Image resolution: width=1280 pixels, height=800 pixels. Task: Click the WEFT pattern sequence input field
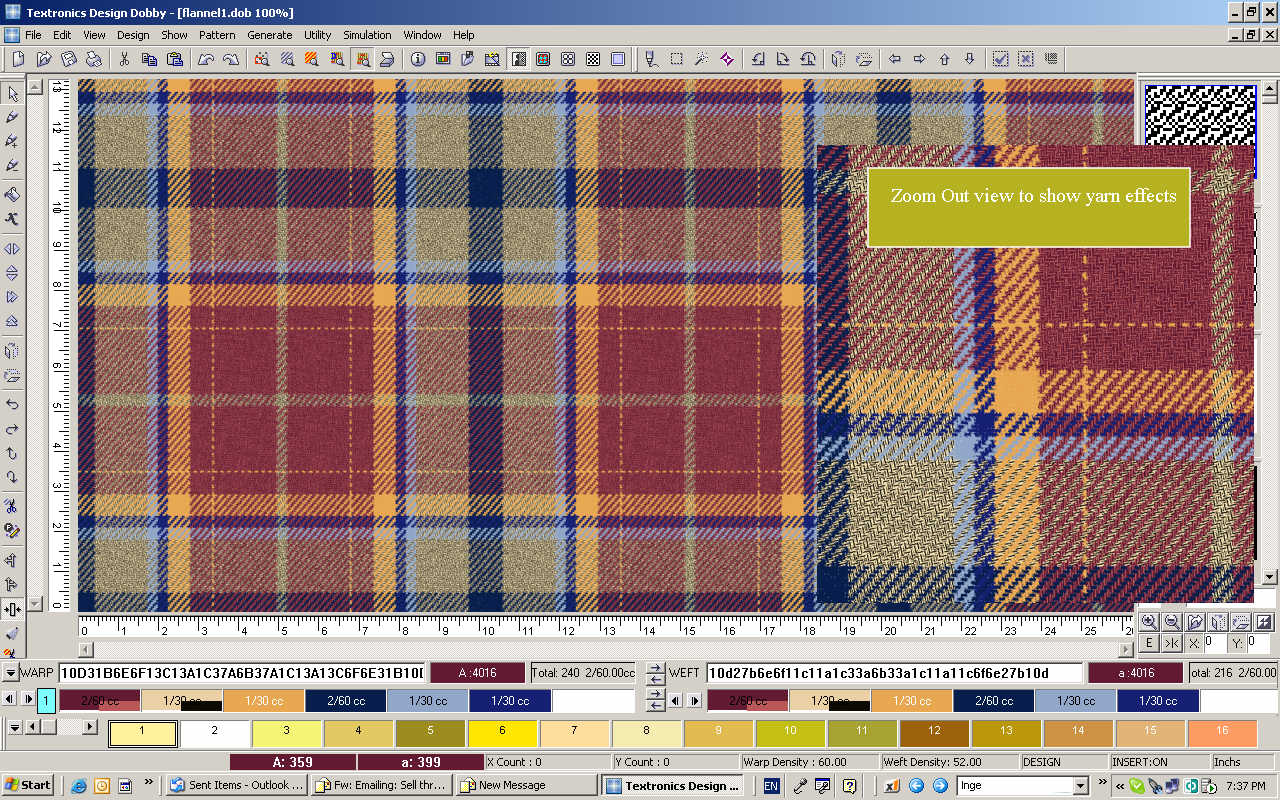coord(895,673)
